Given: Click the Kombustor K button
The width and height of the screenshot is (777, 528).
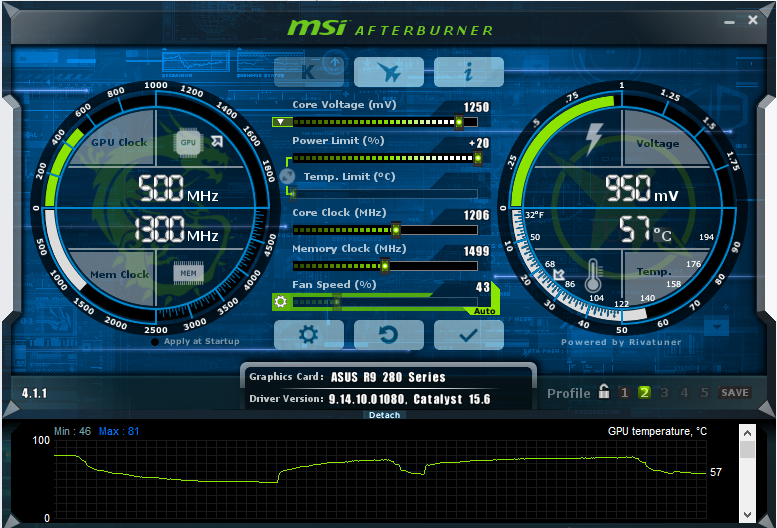Looking at the screenshot, I should tap(309, 72).
